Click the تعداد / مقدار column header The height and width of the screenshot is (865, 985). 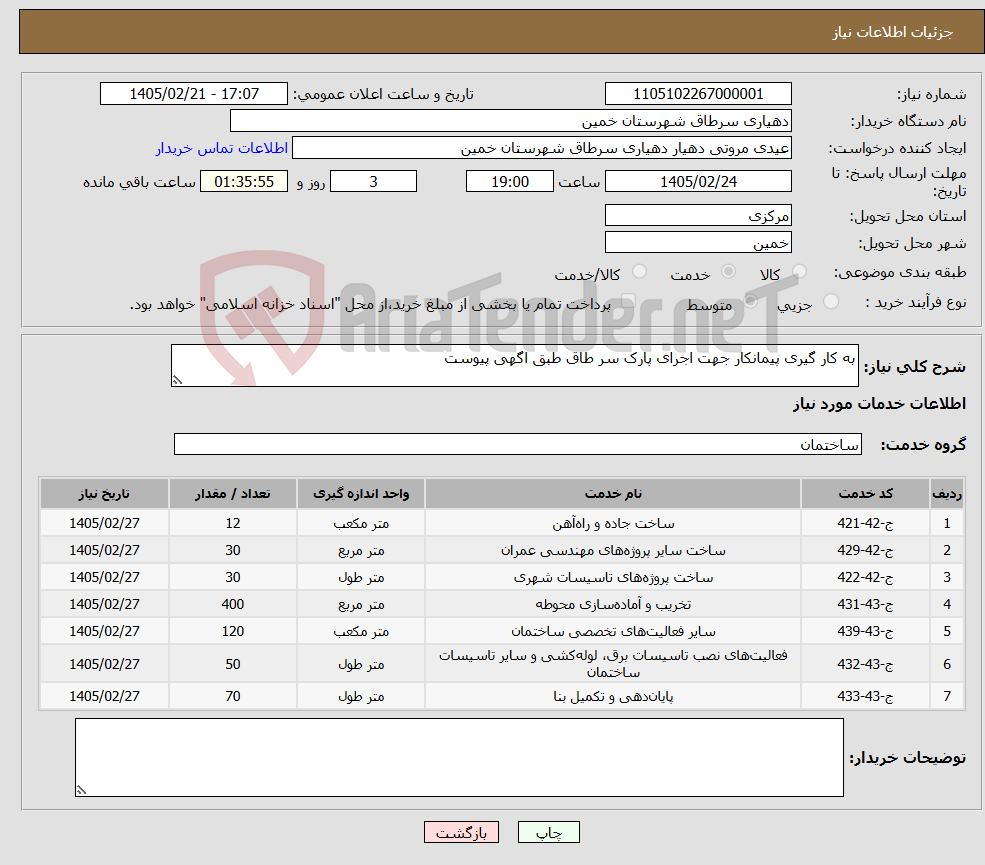click(232, 494)
